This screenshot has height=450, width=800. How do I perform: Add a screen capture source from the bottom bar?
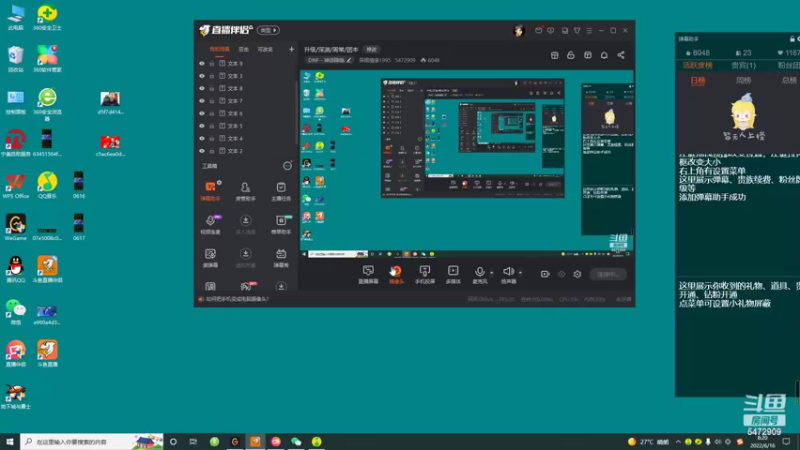tap(368, 274)
